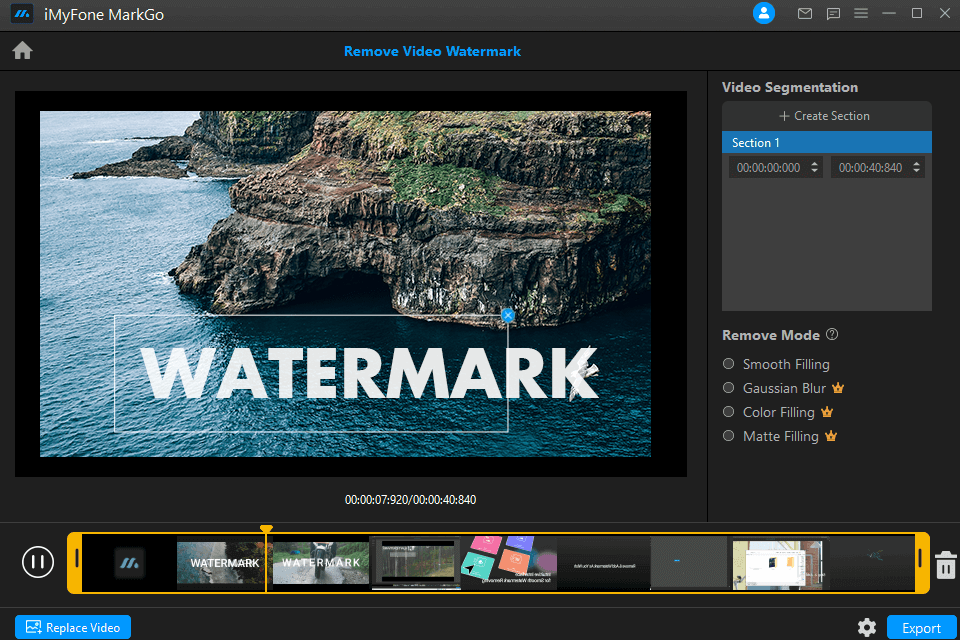The width and height of the screenshot is (960, 640).
Task: Open the feedback chat icon in title bar
Action: pyautogui.click(x=833, y=14)
